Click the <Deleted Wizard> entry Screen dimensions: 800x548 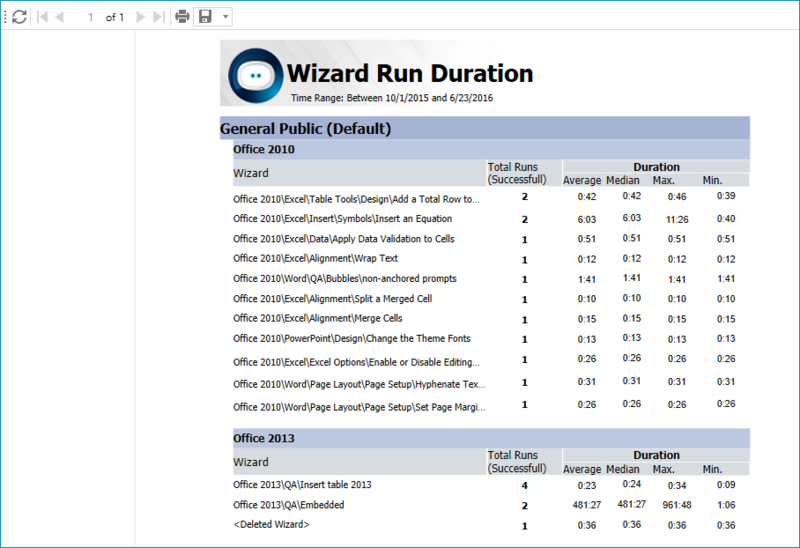click(x=271, y=524)
